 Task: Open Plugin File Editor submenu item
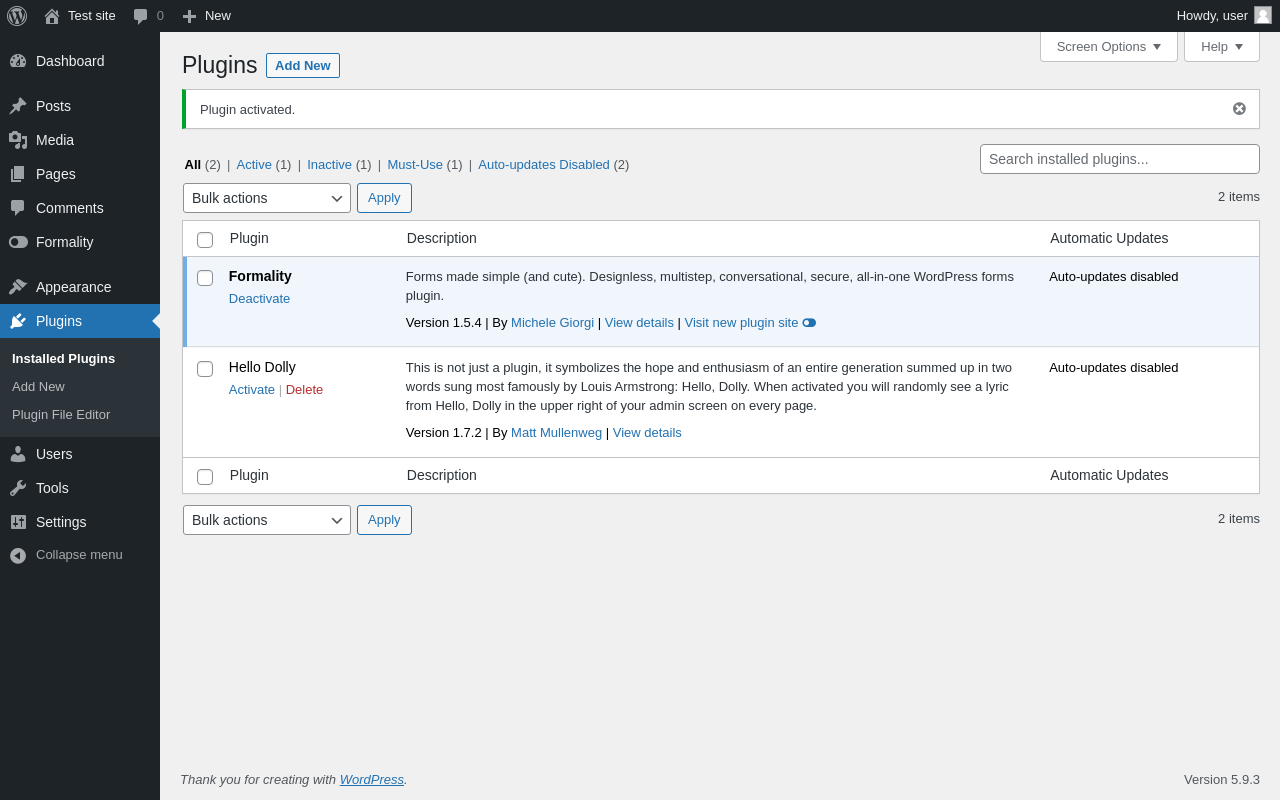tap(61, 415)
